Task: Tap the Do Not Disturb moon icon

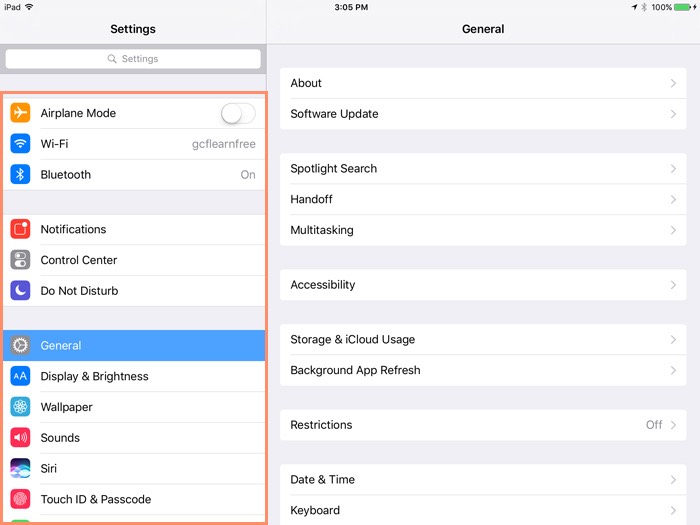Action: click(20, 291)
